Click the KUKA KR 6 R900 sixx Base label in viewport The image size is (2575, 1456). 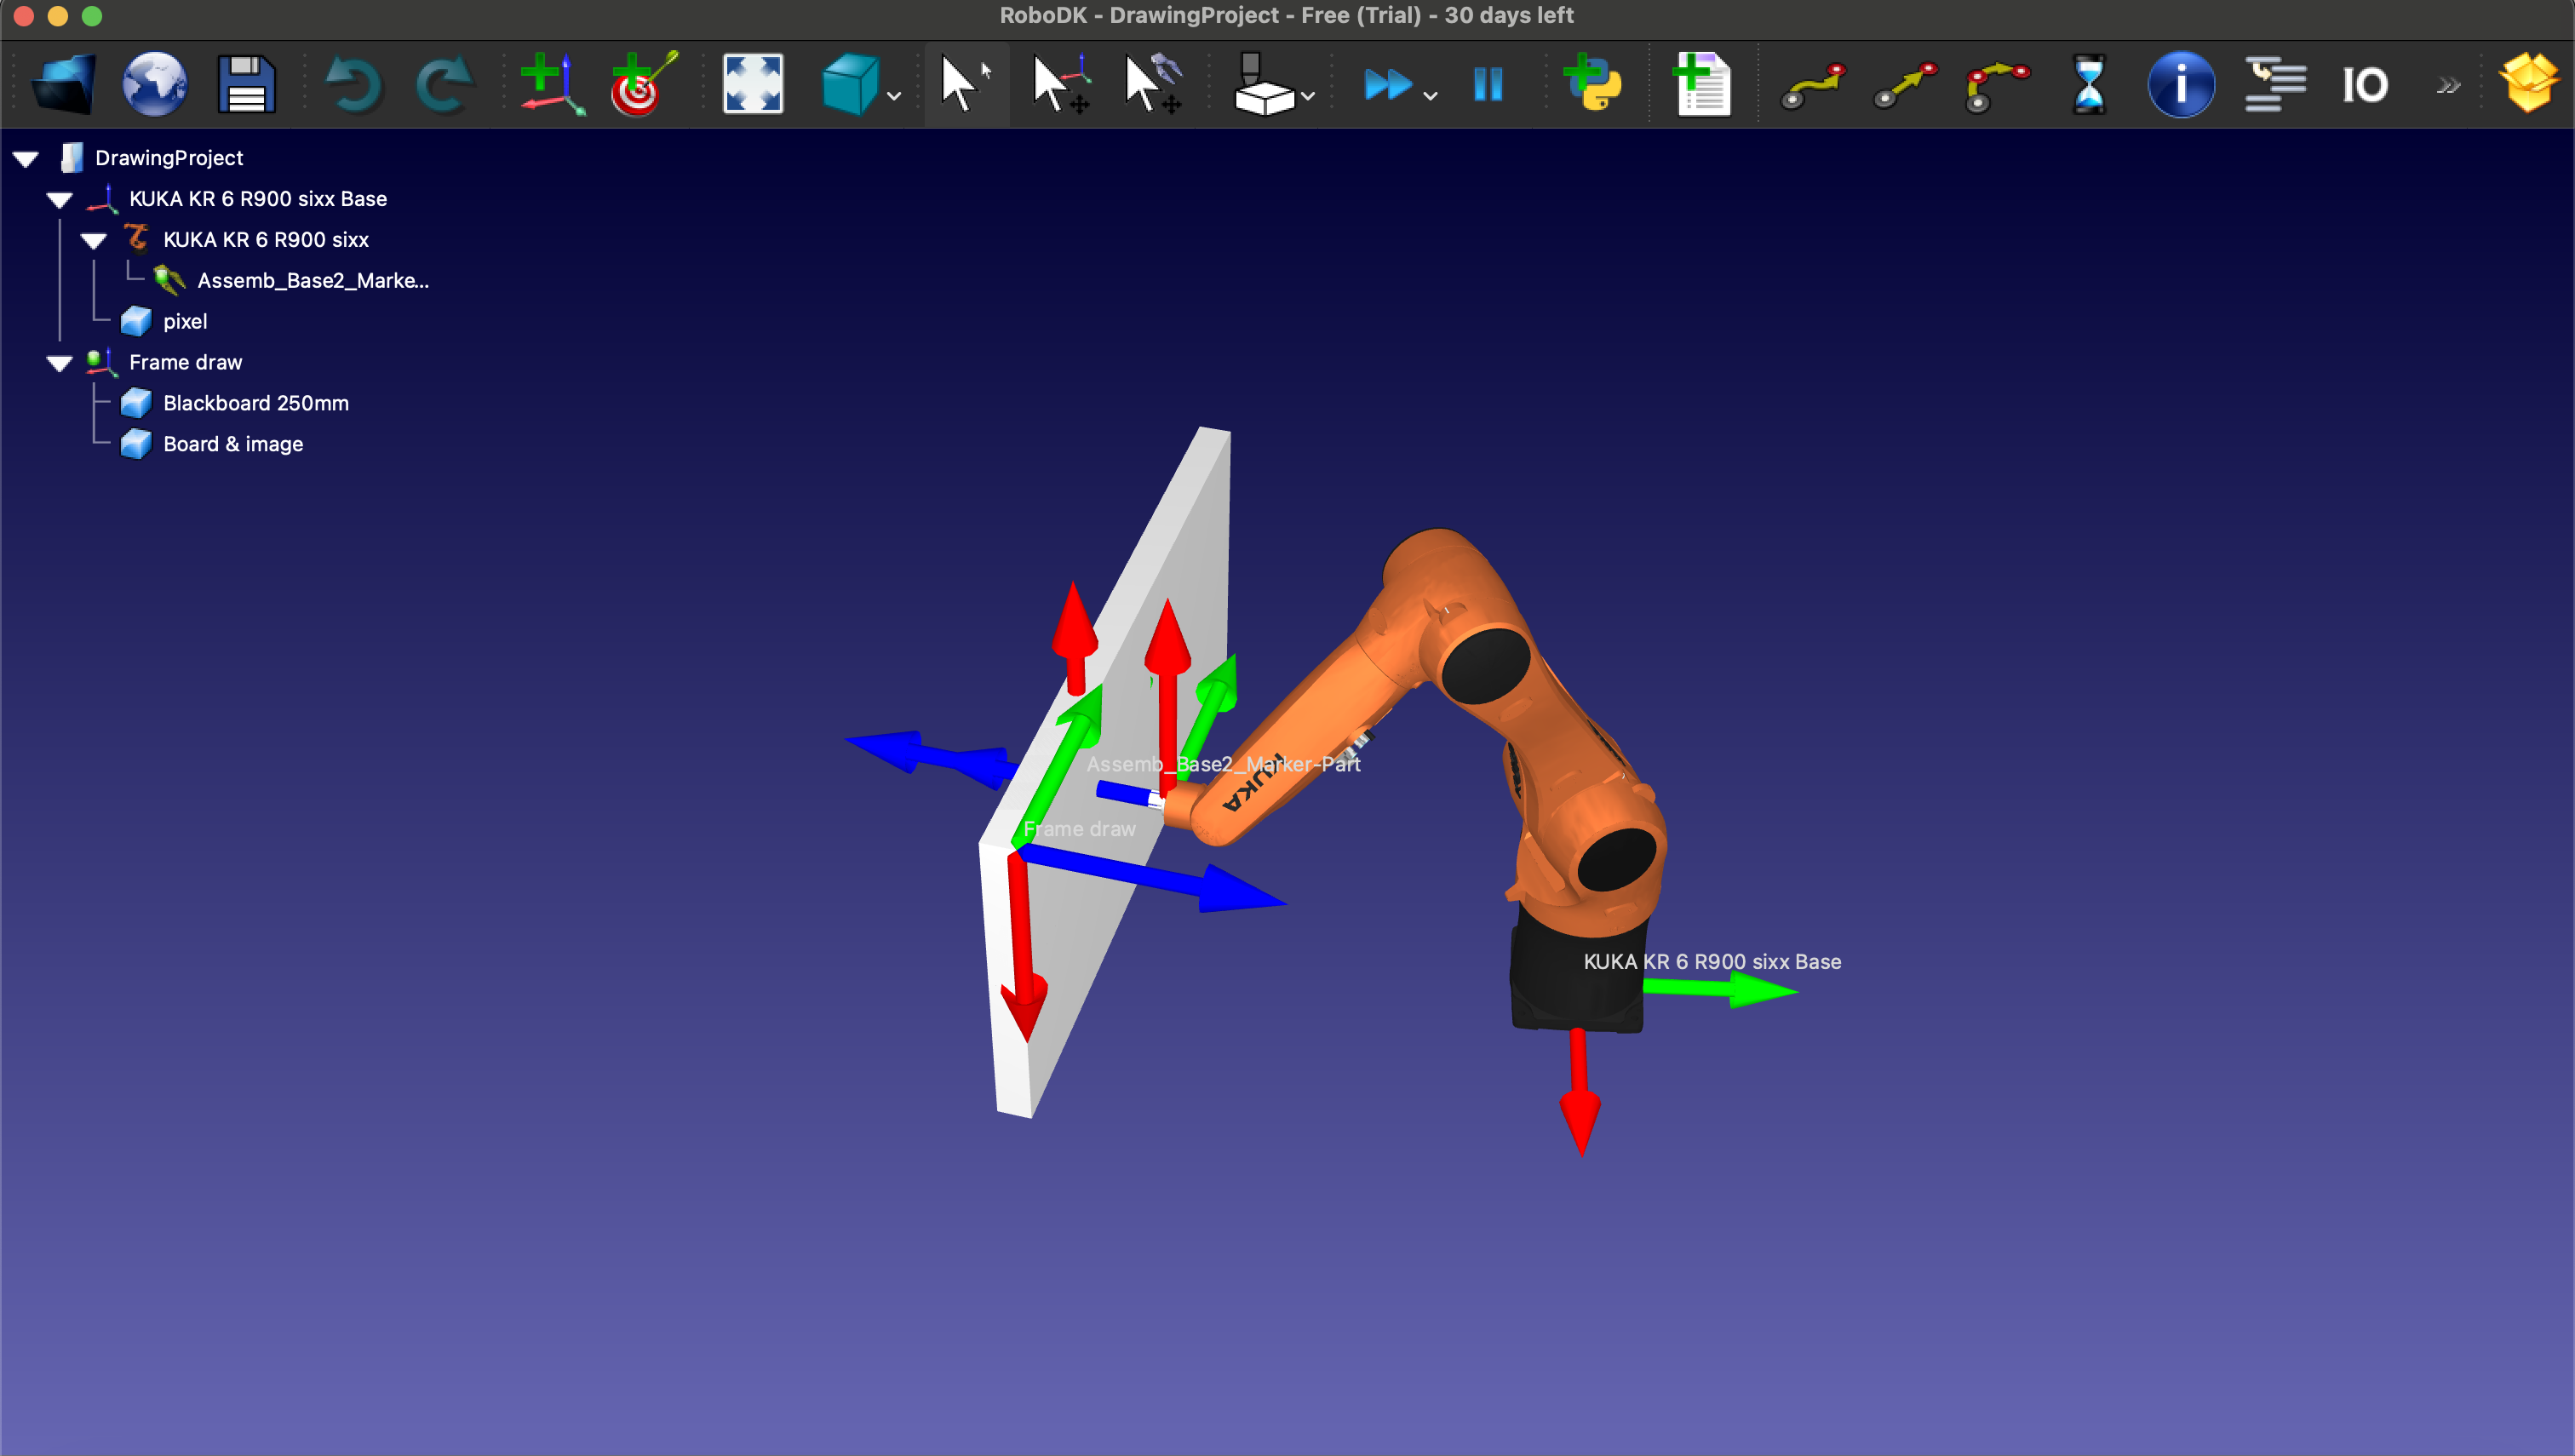(x=1712, y=962)
